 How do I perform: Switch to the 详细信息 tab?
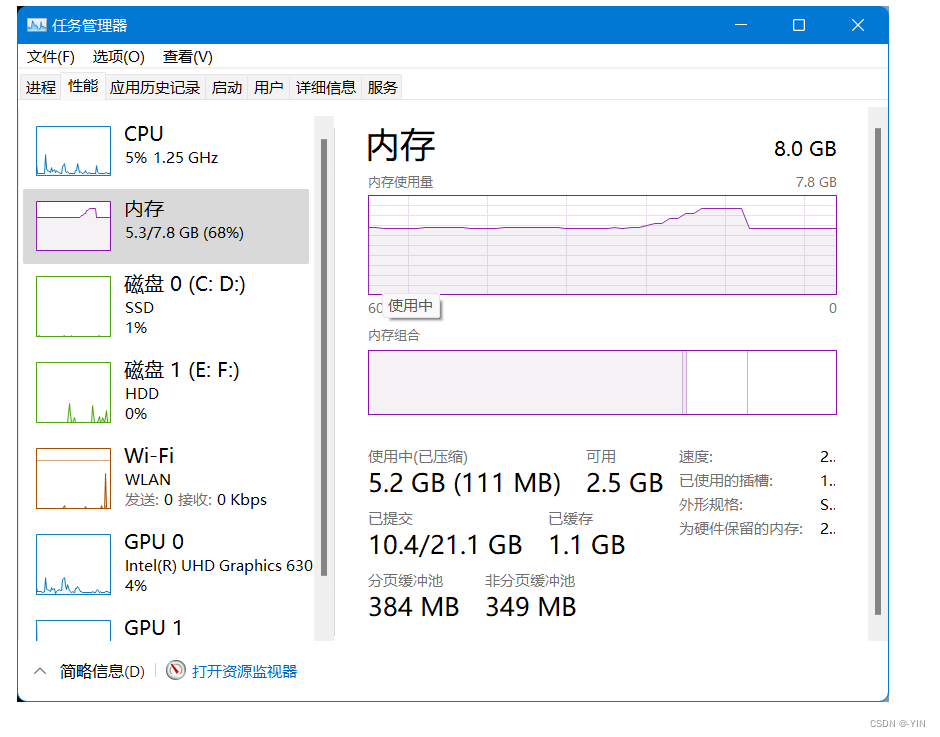(326, 88)
